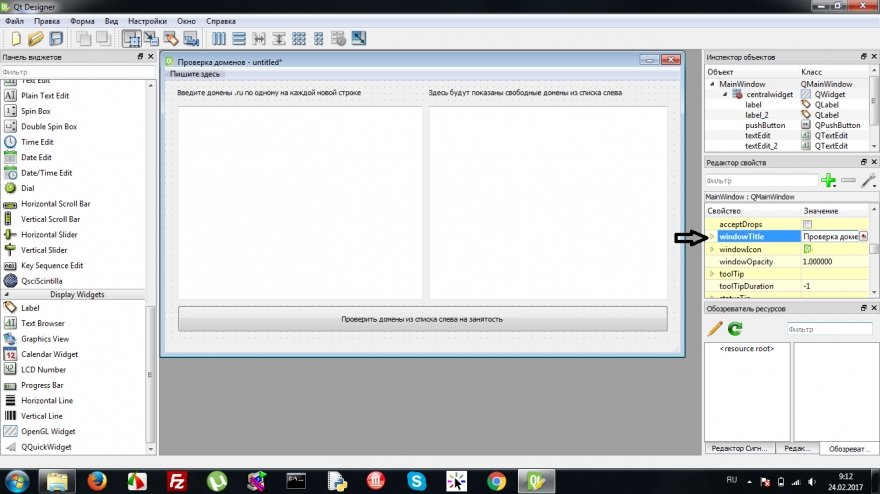Switch to Edit Tab Order mode icon
This screenshot has height=494, width=880.
tap(191, 39)
